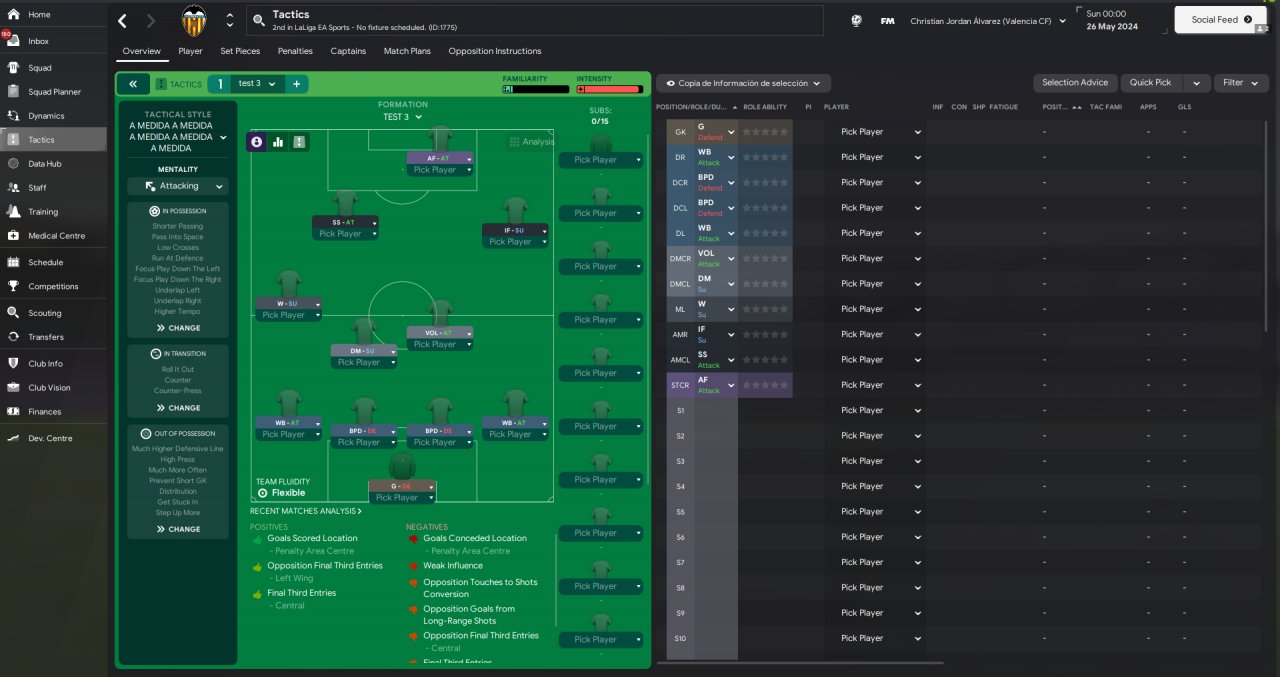The height and width of the screenshot is (677, 1280).
Task: Open the Social Feed
Action: click(x=1219, y=20)
